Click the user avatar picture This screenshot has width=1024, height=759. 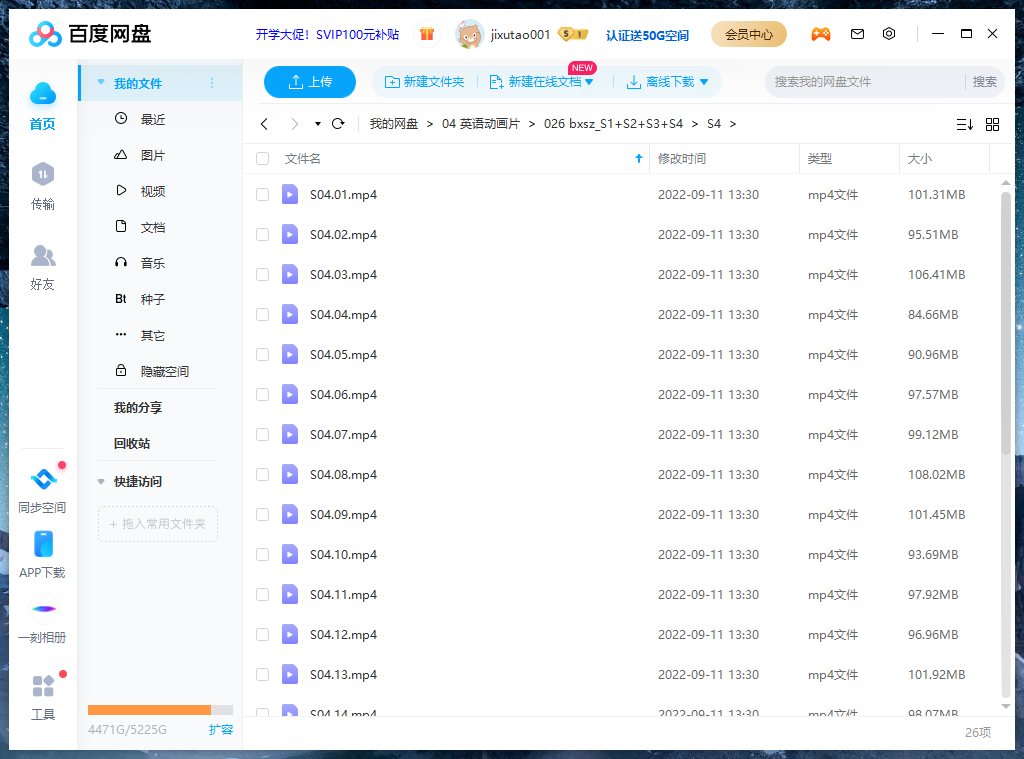[469, 34]
